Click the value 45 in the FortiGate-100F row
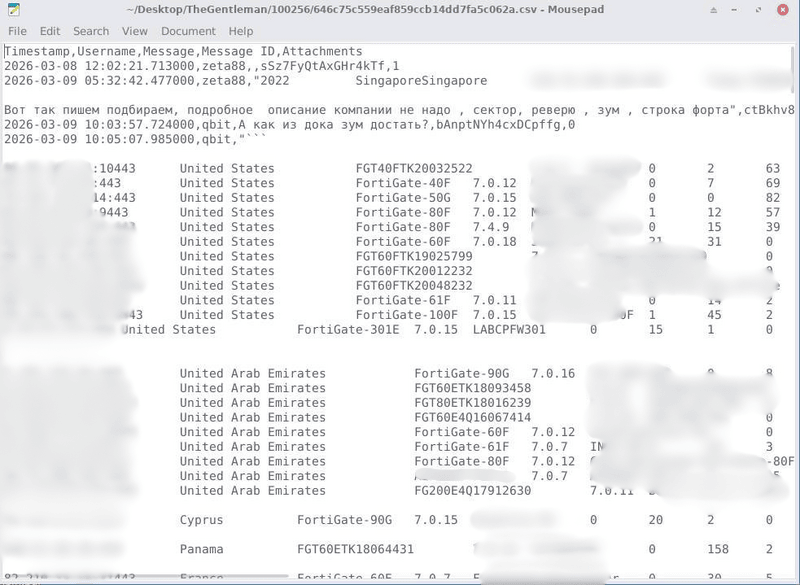This screenshot has height=585, width=800. 714,315
